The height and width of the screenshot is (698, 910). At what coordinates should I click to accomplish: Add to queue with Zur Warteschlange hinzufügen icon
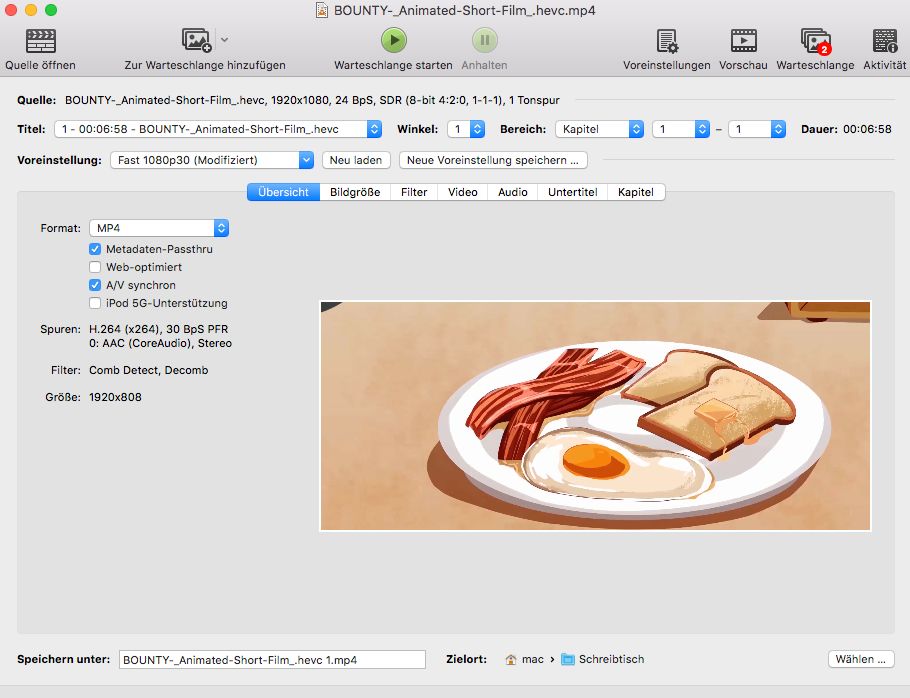(x=196, y=40)
